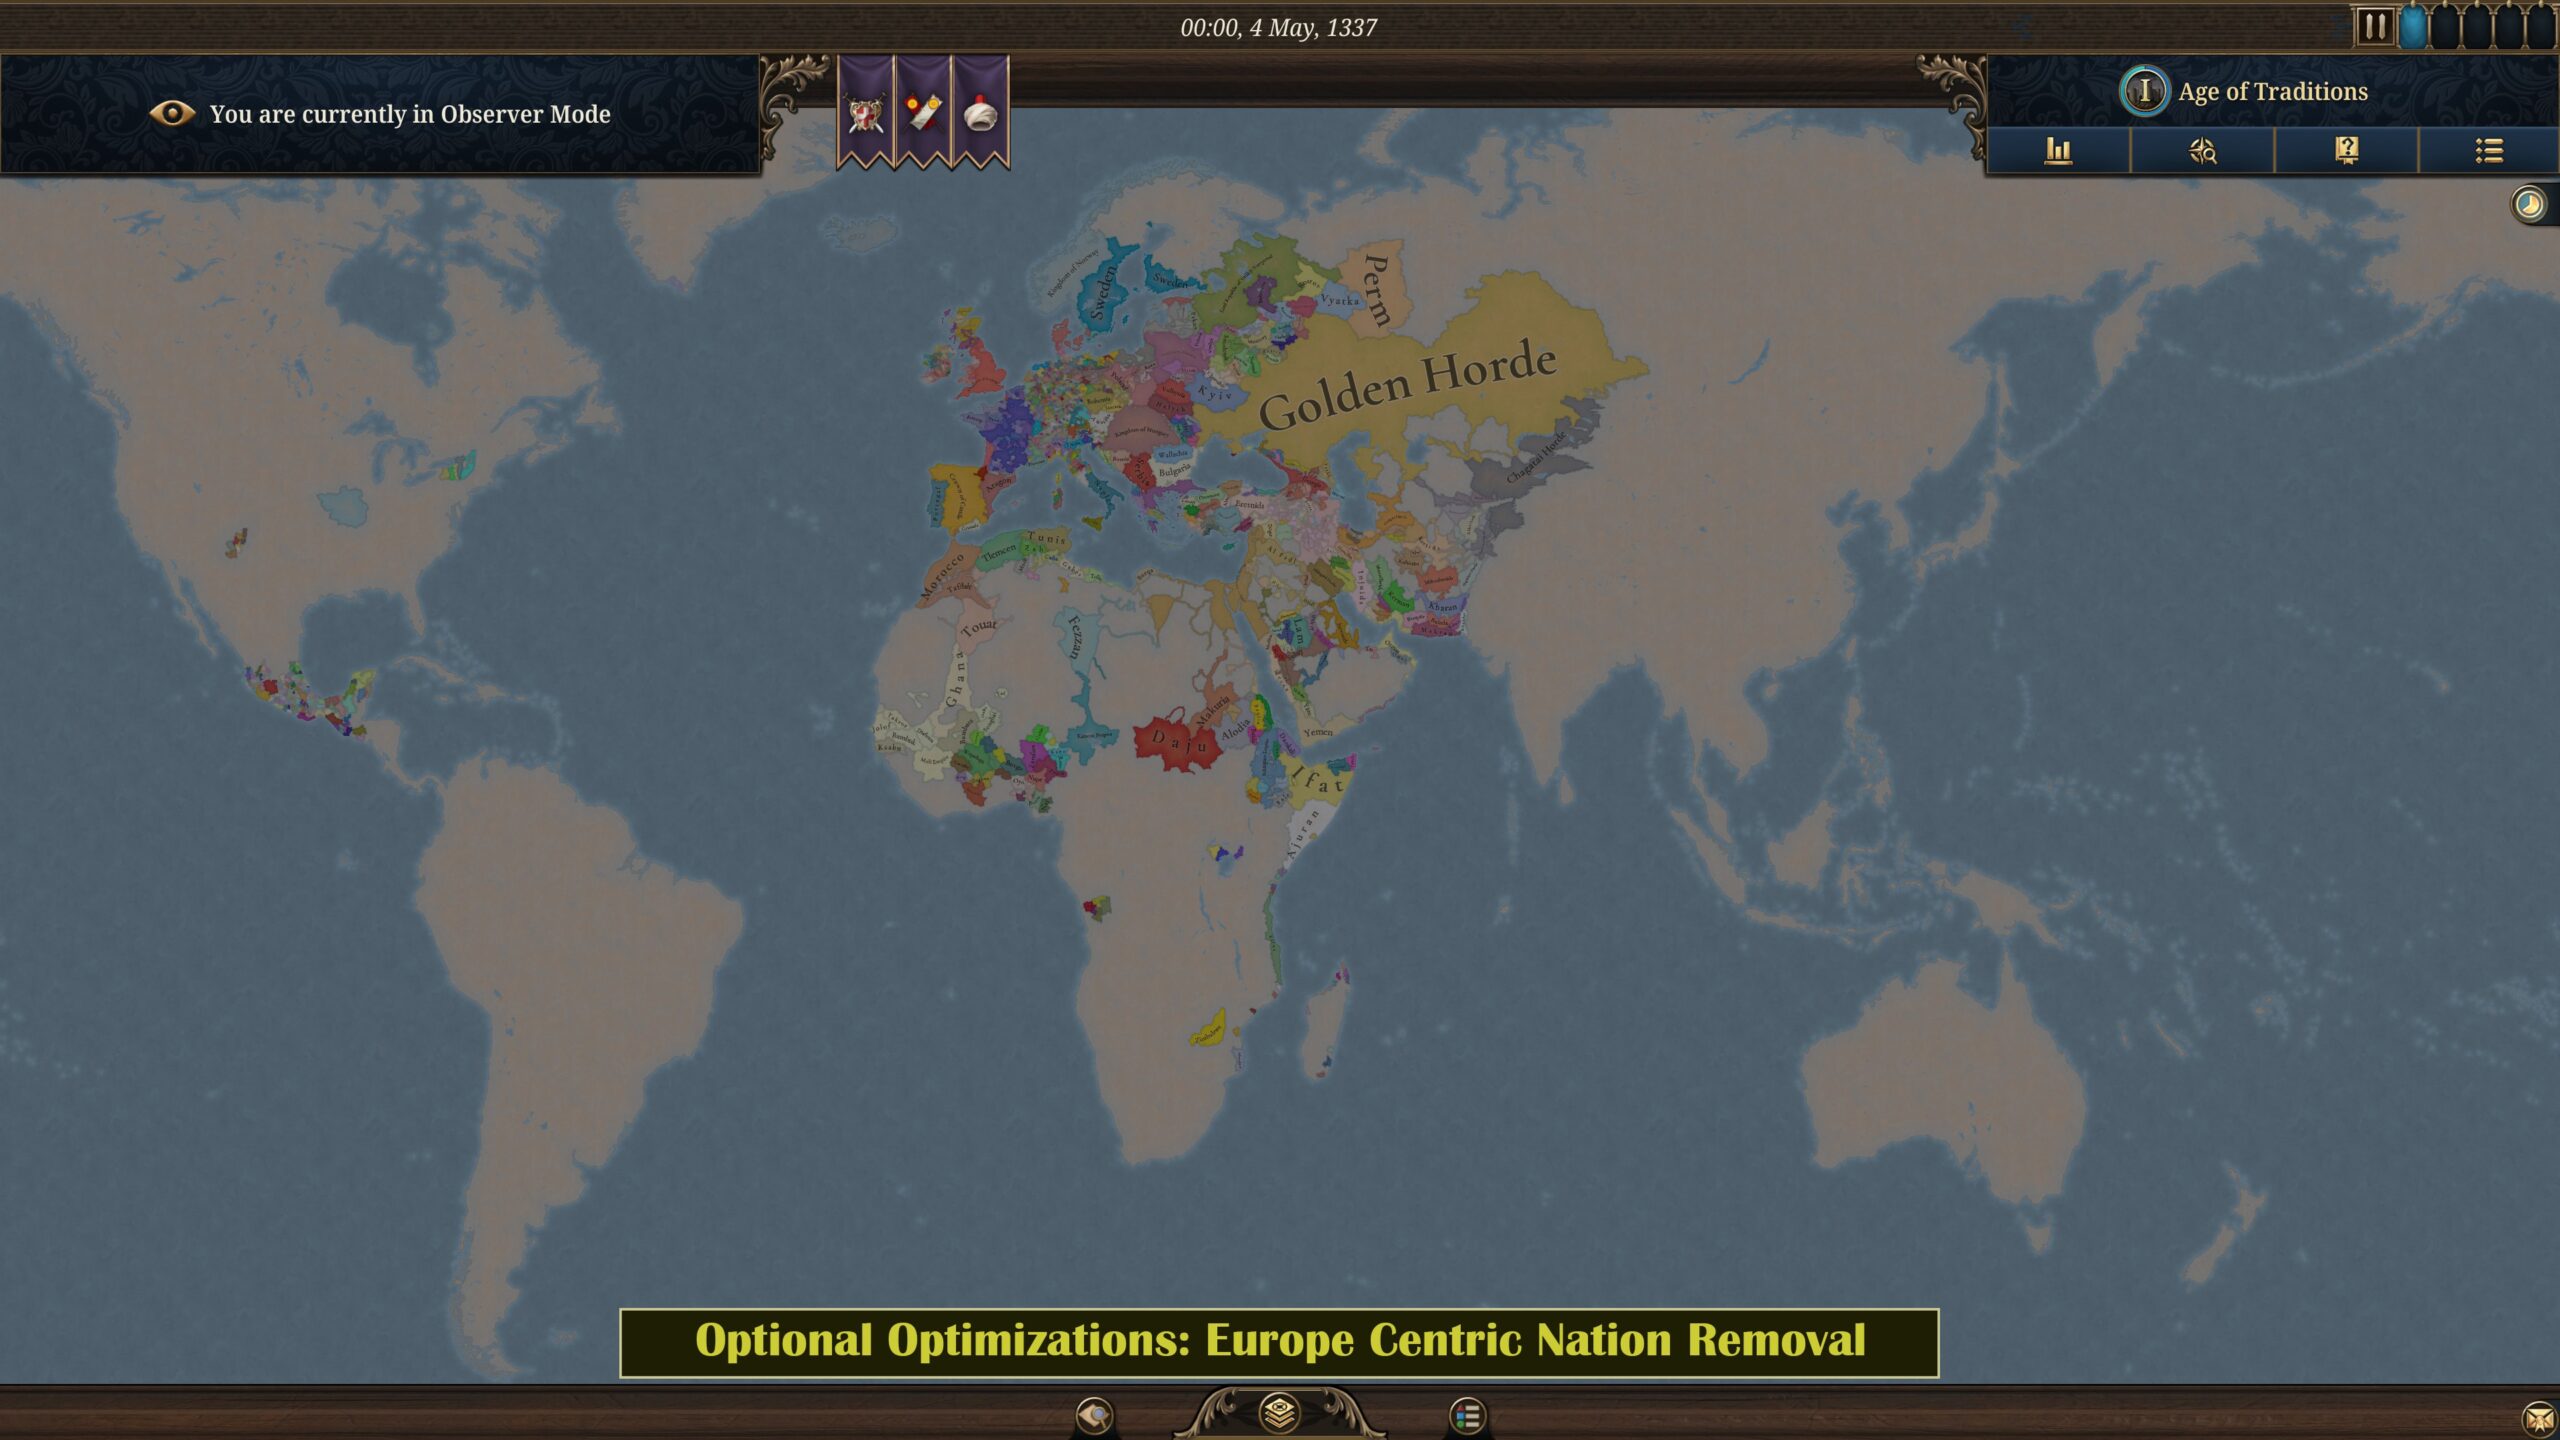The height and width of the screenshot is (1440, 2560).
Task: Select the Chagatai Horde on the map
Action: [1536, 458]
